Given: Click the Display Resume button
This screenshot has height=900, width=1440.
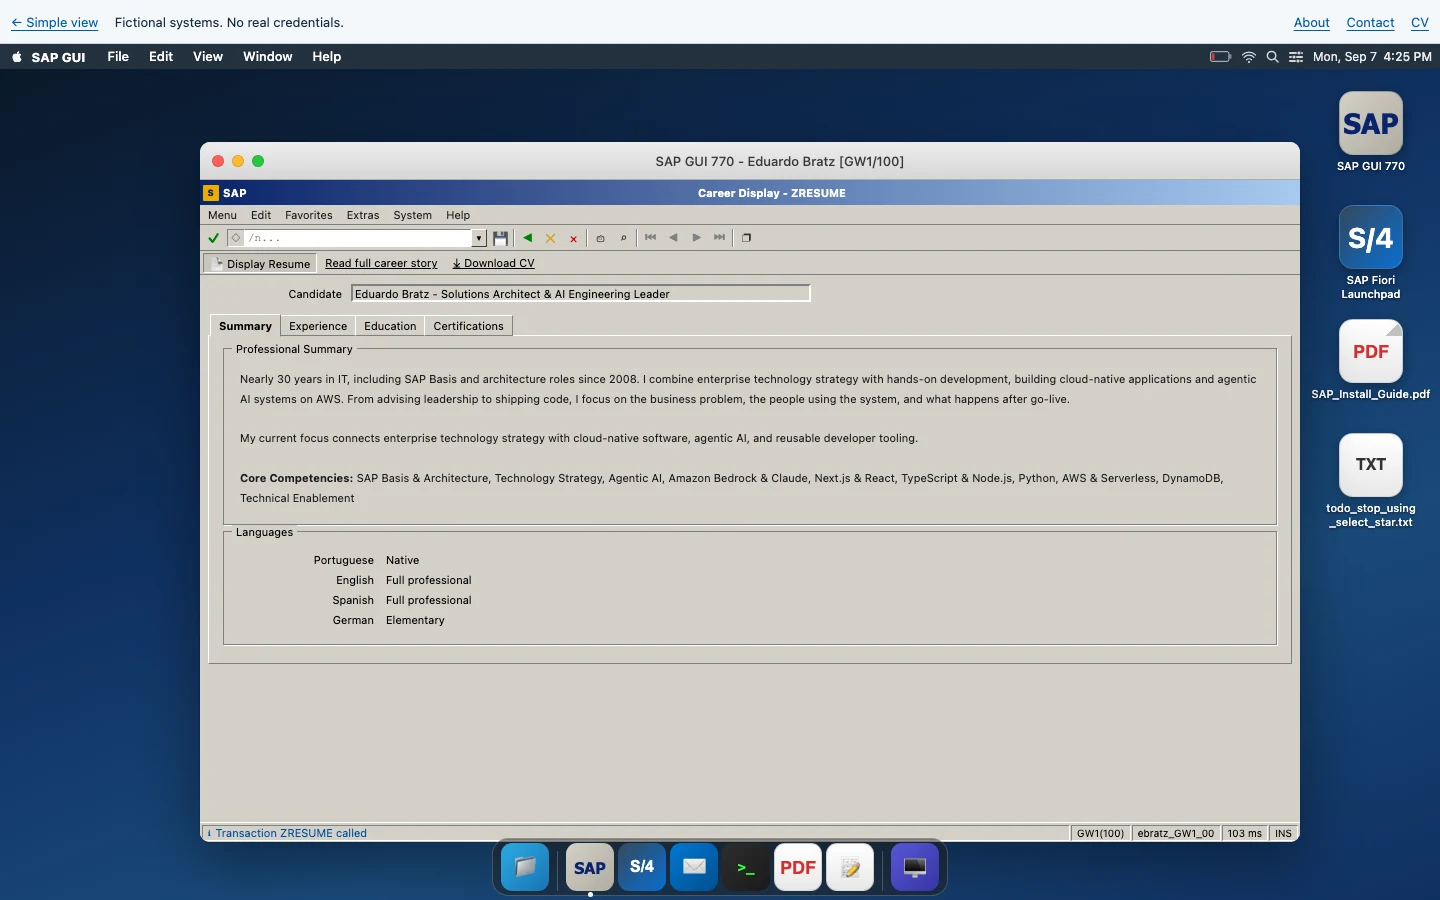Looking at the screenshot, I should click(260, 263).
